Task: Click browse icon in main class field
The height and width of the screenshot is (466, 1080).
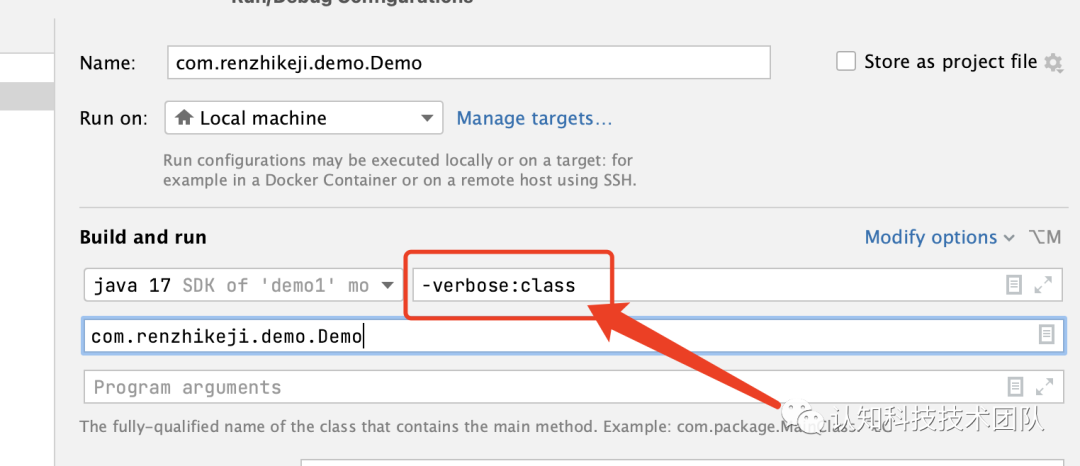Action: click(x=1046, y=336)
